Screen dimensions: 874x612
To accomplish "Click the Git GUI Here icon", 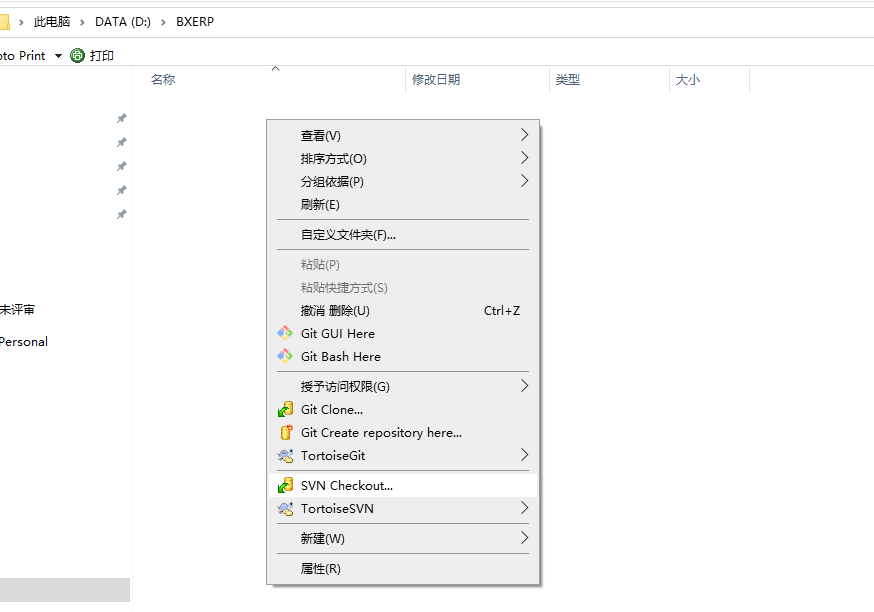I will click(285, 333).
